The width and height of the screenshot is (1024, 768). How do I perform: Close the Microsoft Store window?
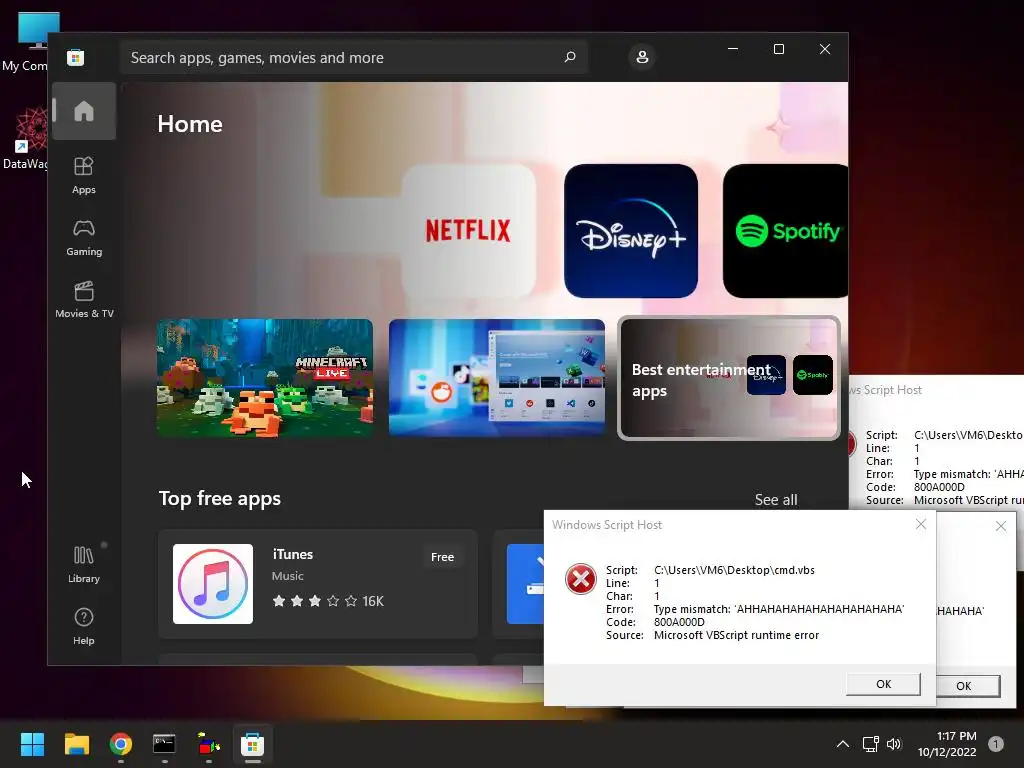pyautogui.click(x=825, y=49)
